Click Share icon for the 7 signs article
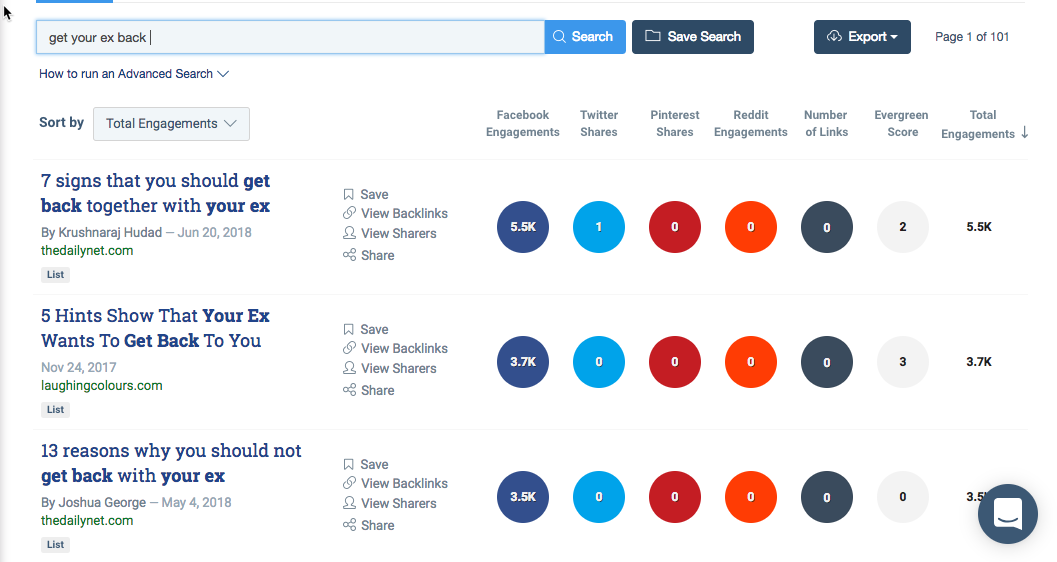Screen dimensions: 1057x562 tap(349, 255)
